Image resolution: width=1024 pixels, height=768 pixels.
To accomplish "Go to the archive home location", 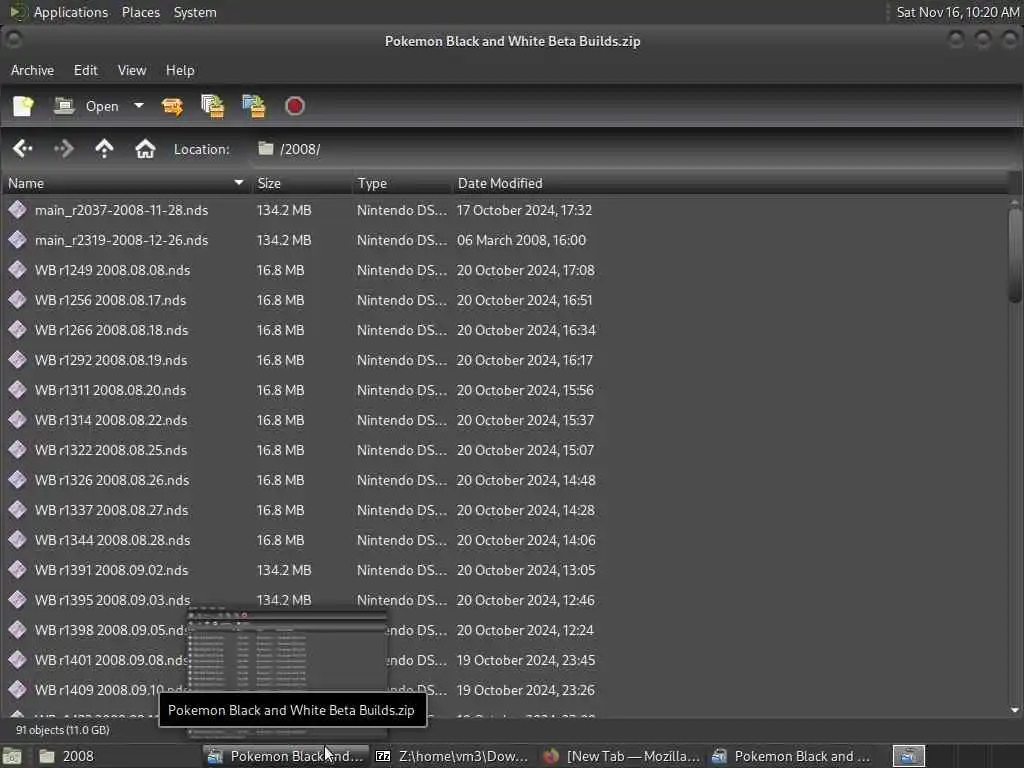I will pyautogui.click(x=145, y=149).
